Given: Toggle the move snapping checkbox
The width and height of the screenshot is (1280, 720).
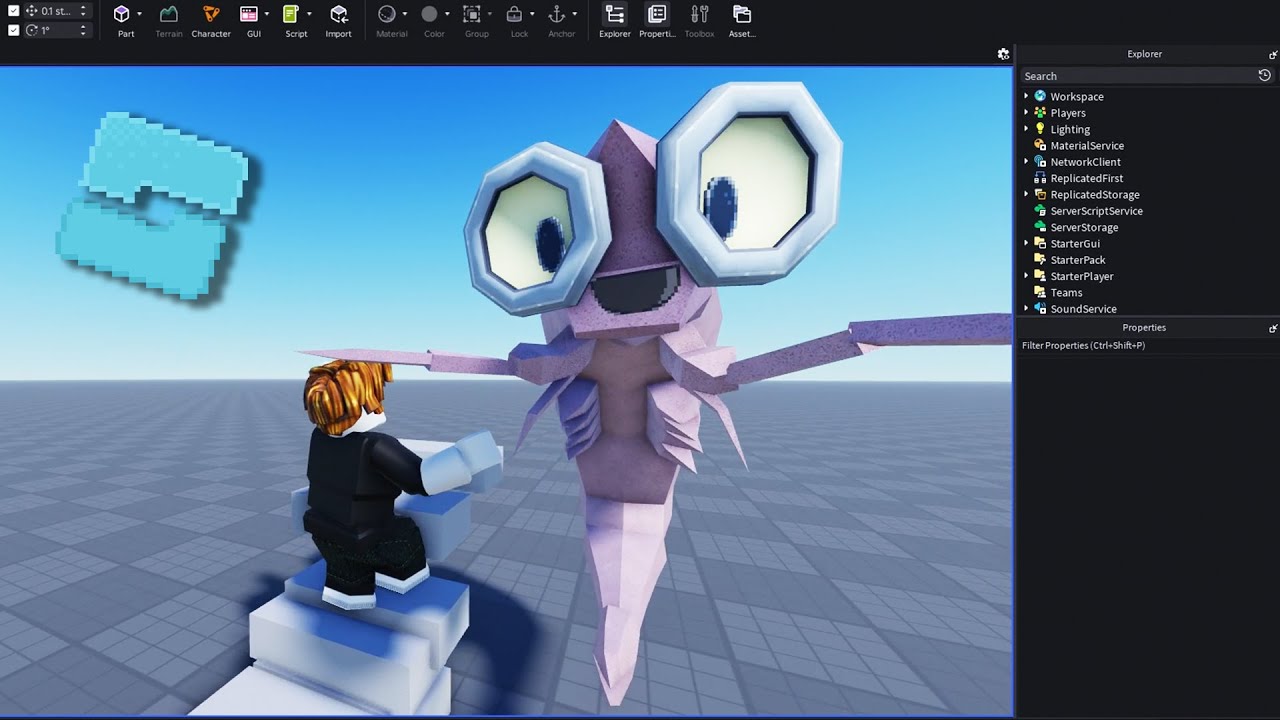Looking at the screenshot, I should [x=13, y=11].
